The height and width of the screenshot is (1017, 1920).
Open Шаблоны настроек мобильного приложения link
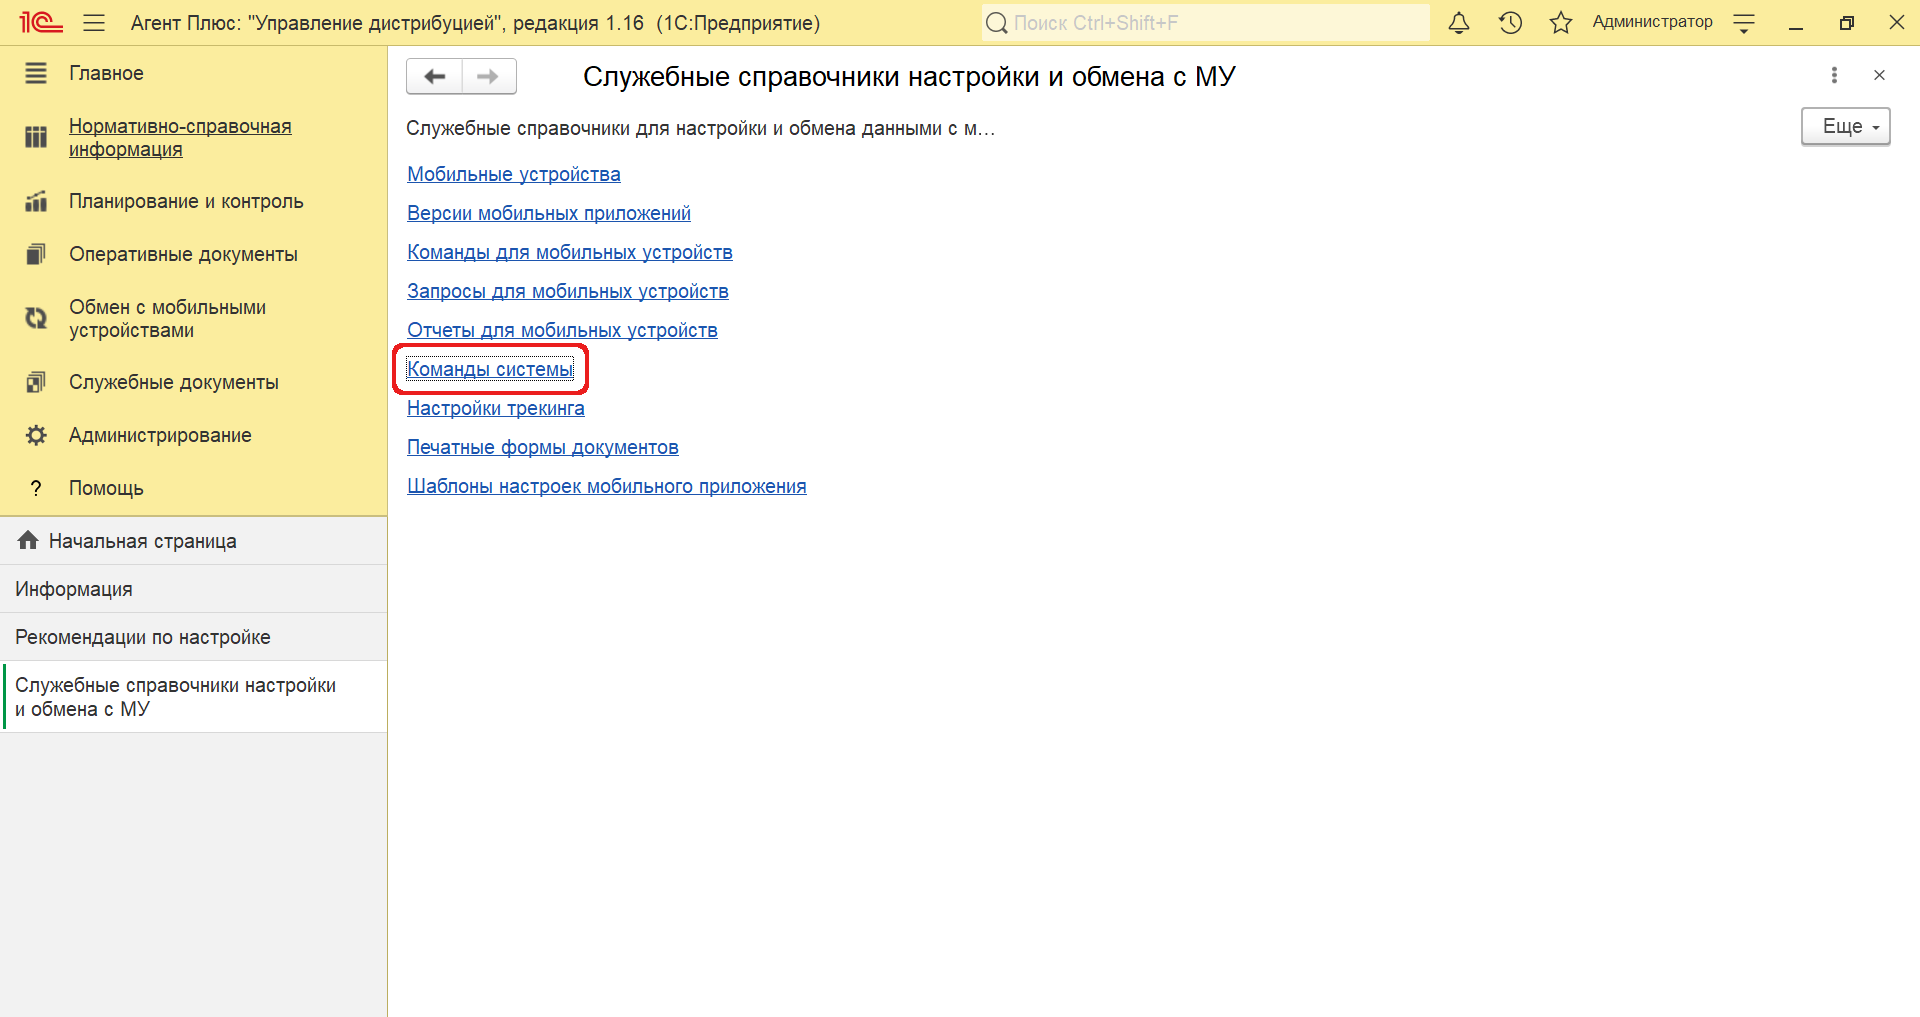pos(607,486)
